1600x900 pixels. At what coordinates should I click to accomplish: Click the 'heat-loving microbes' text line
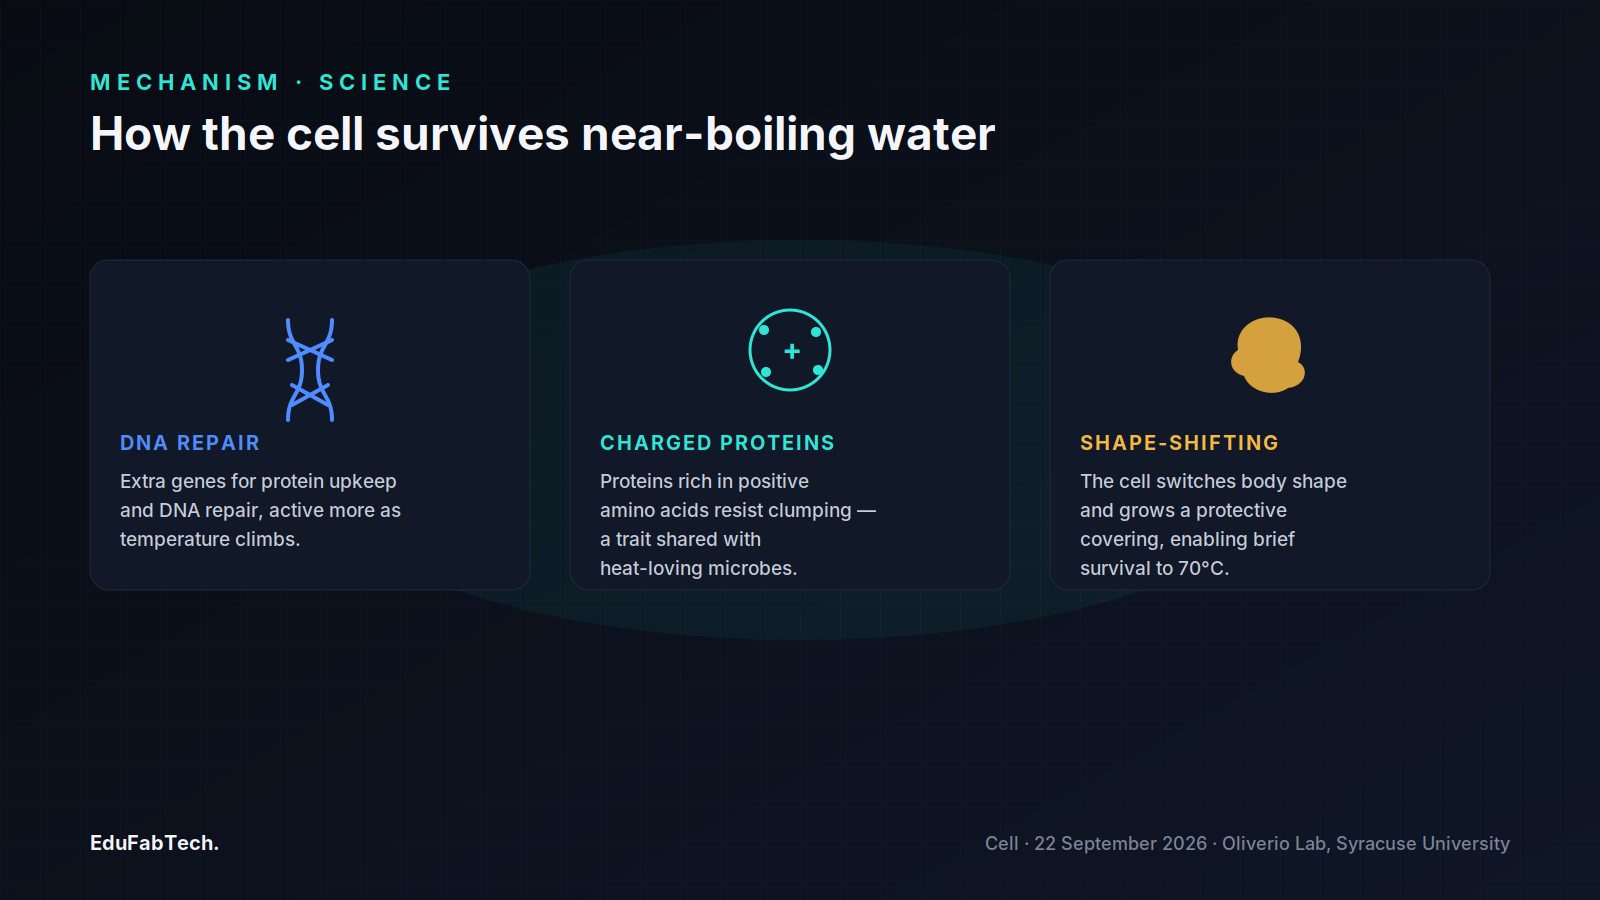698,568
